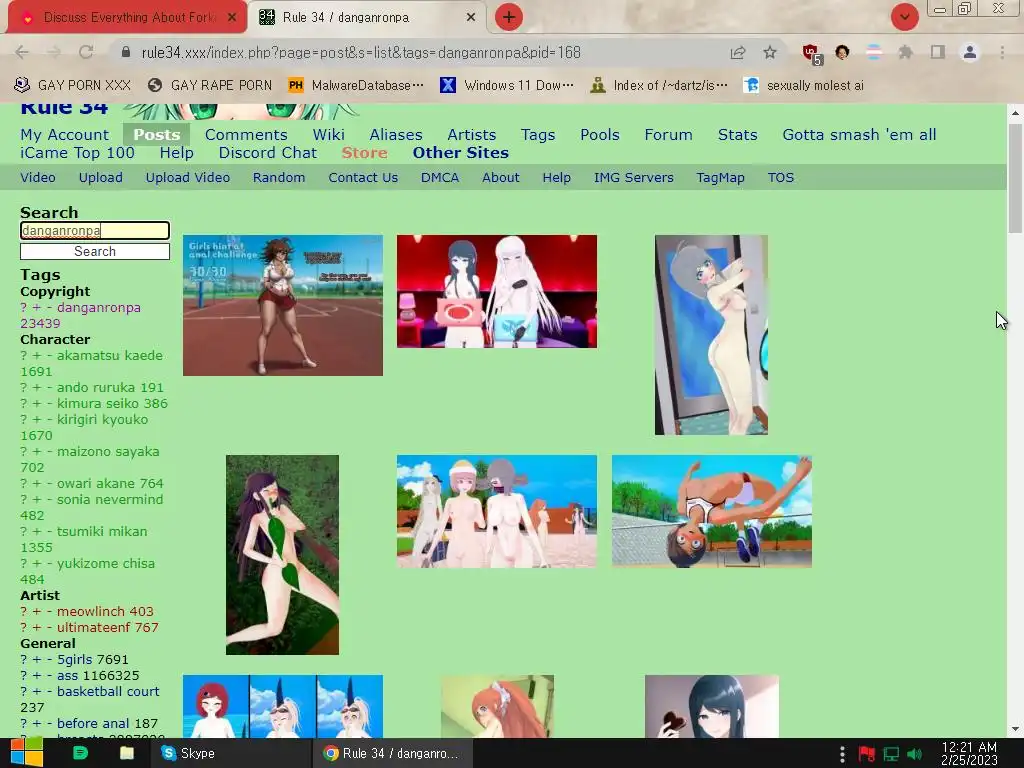Open the Stats page link
The image size is (1024, 768).
(x=737, y=135)
